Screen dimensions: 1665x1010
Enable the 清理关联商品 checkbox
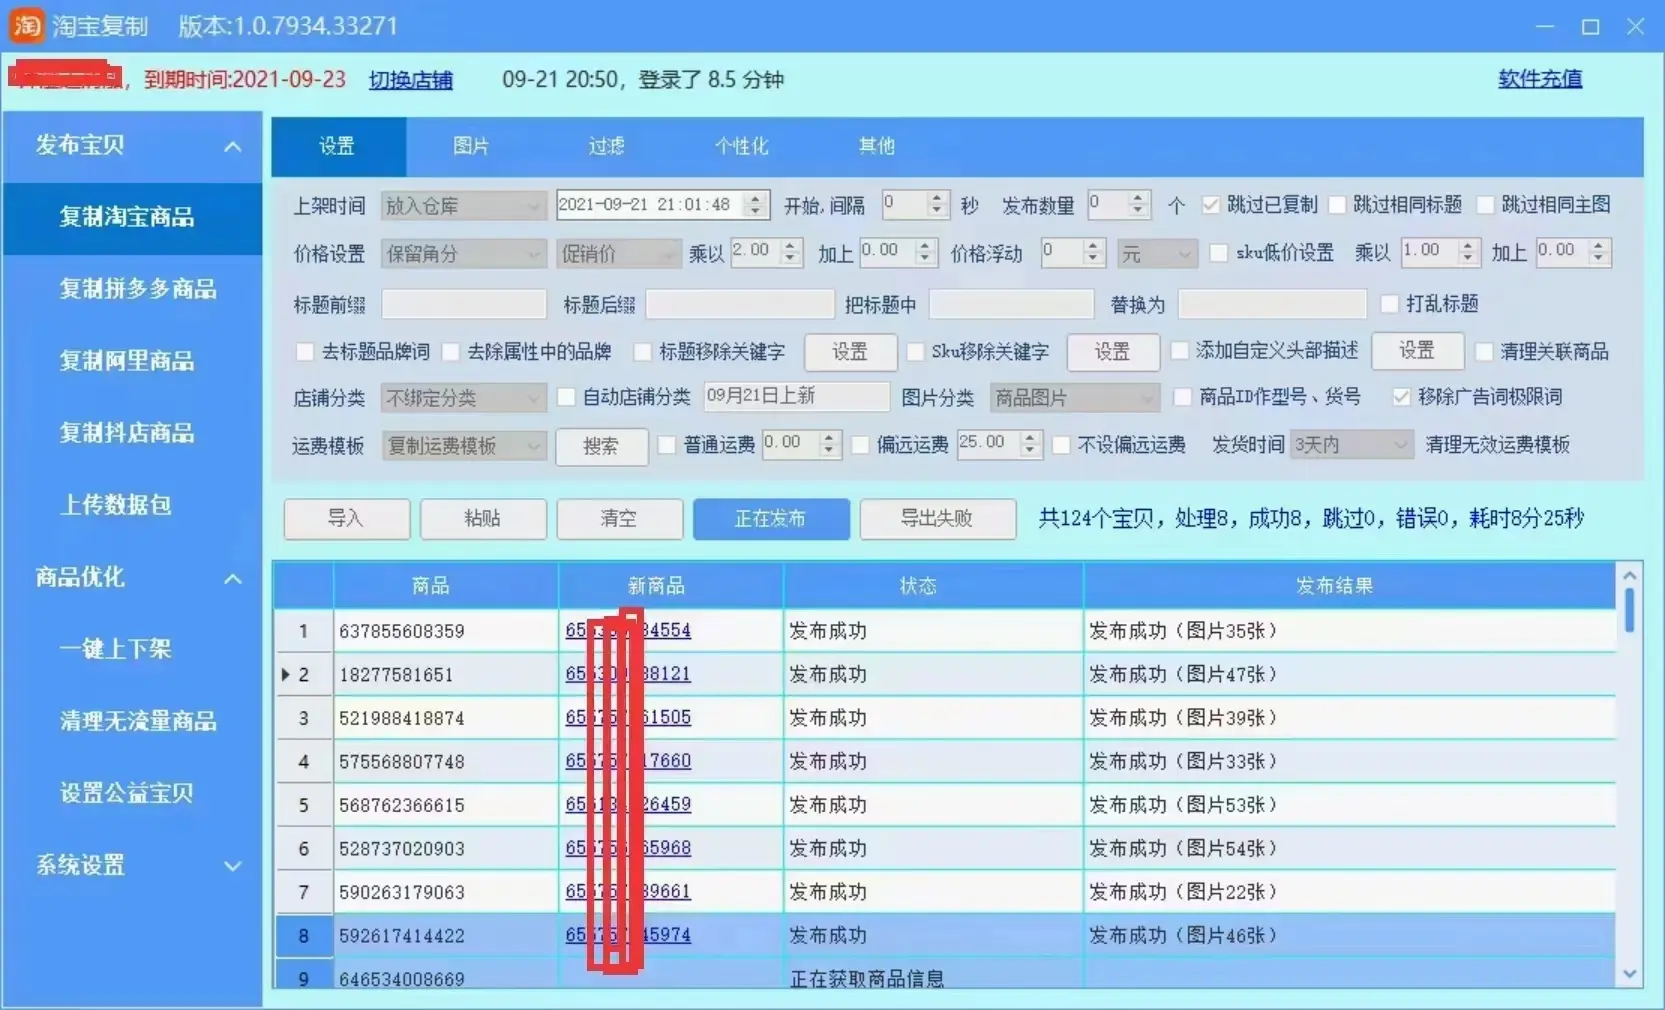coord(1484,351)
